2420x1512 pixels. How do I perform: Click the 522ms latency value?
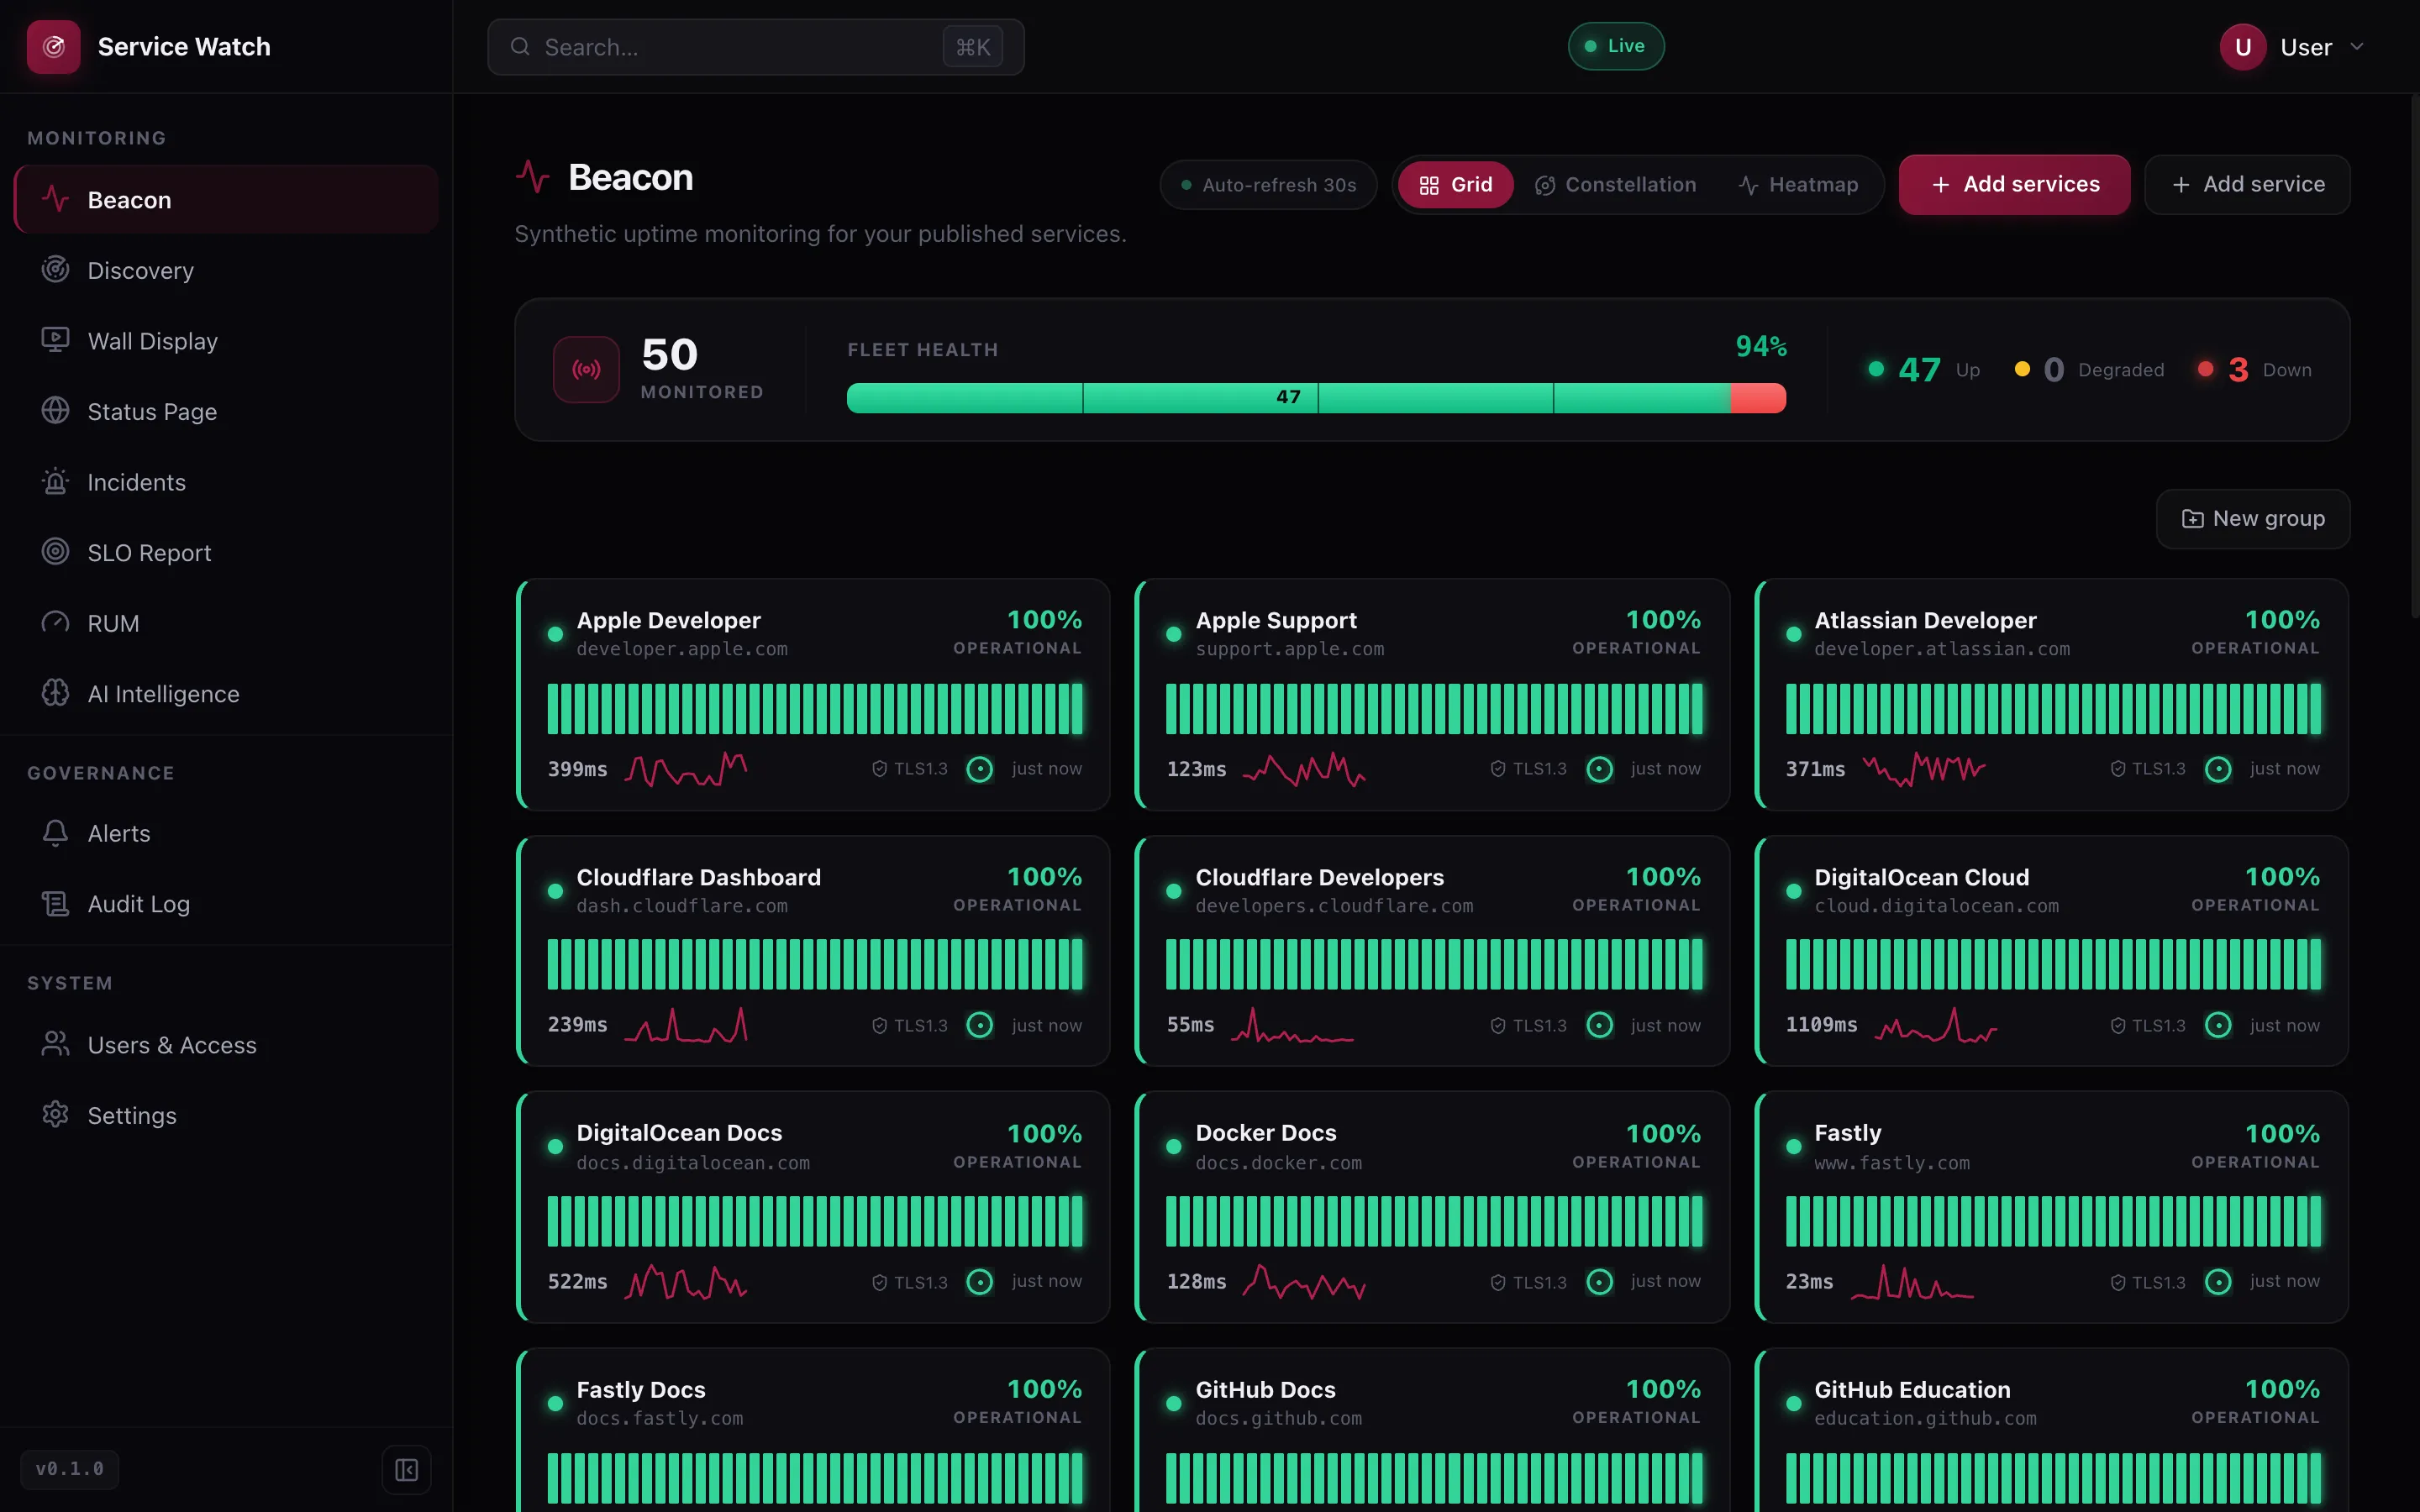577,1282
